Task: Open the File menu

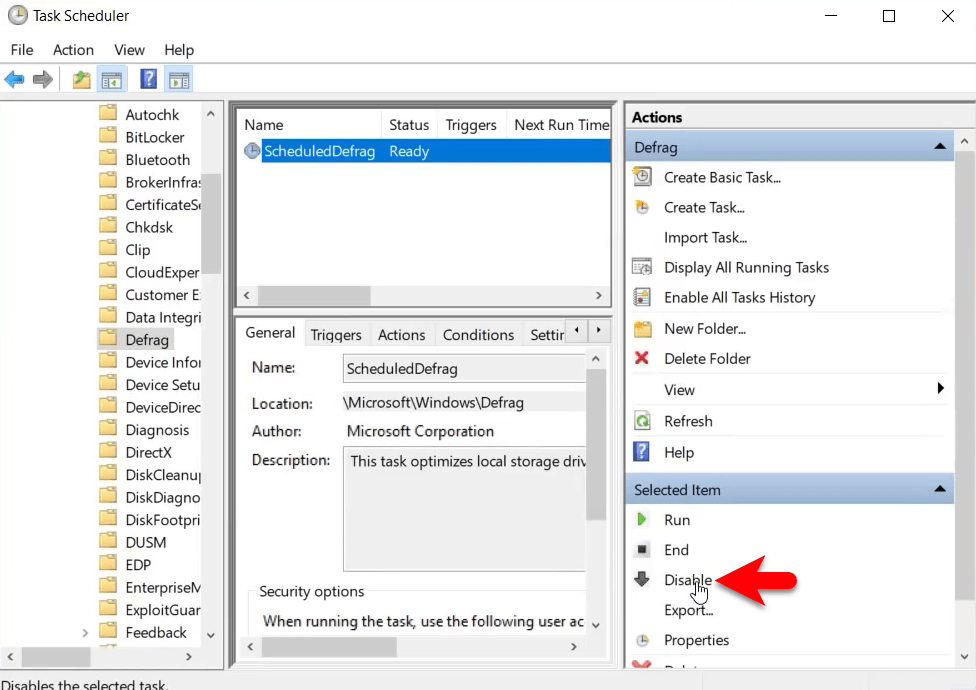Action: (22, 50)
